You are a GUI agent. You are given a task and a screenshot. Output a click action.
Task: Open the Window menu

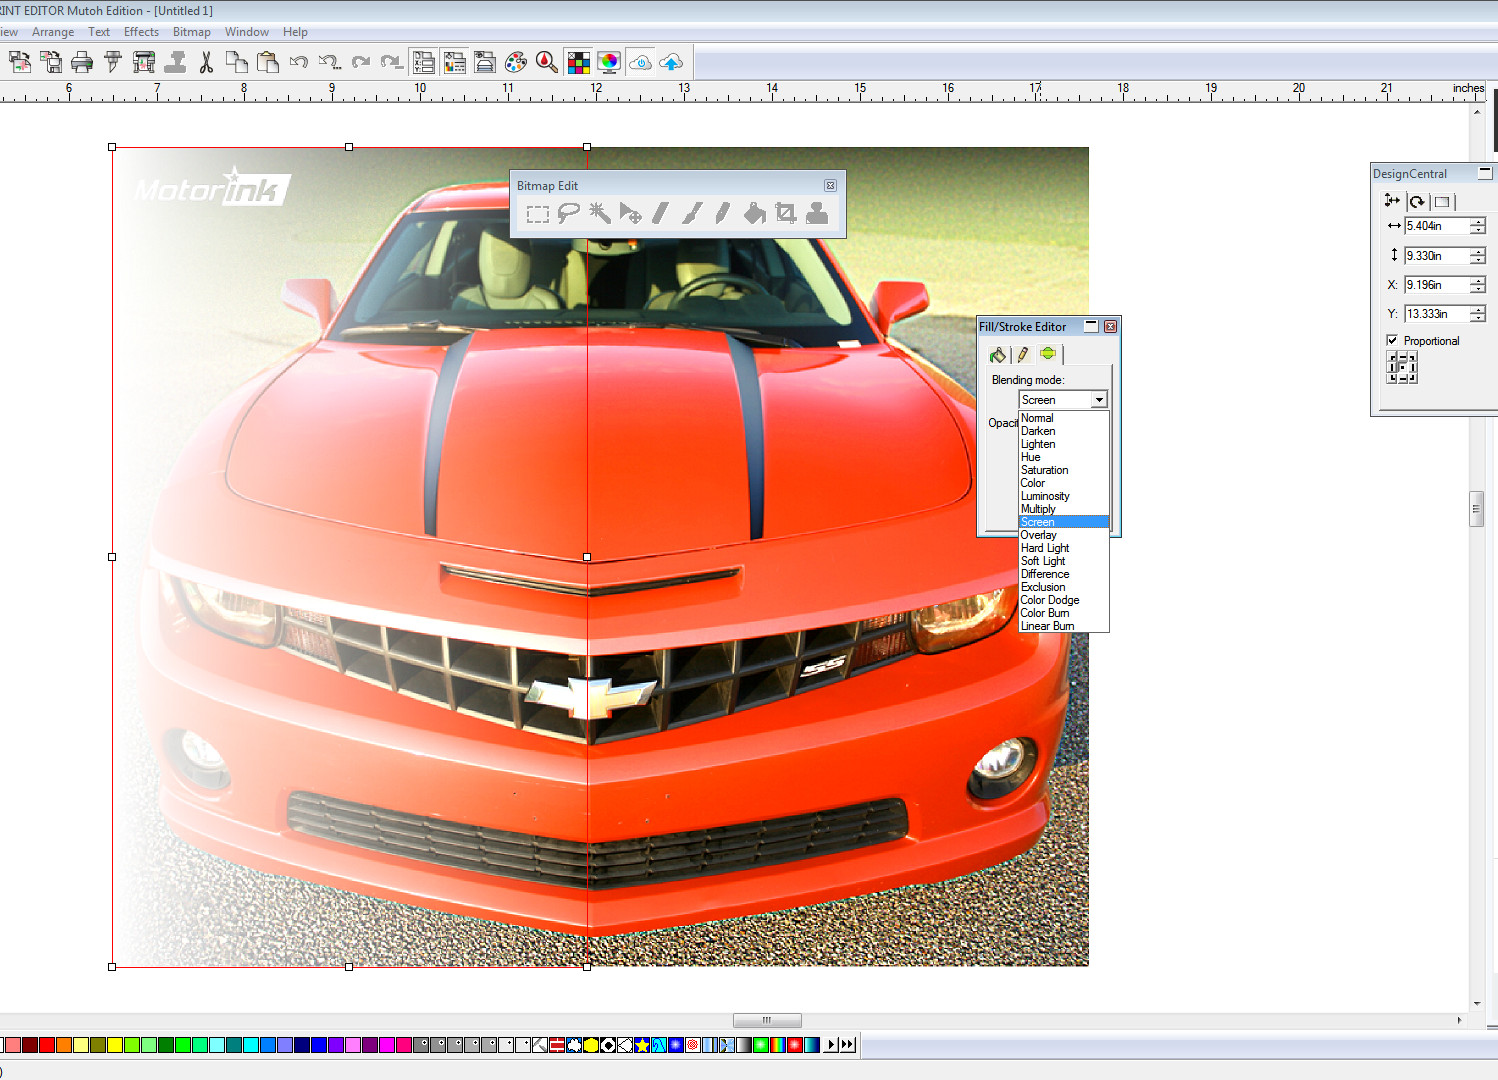pyautogui.click(x=246, y=32)
